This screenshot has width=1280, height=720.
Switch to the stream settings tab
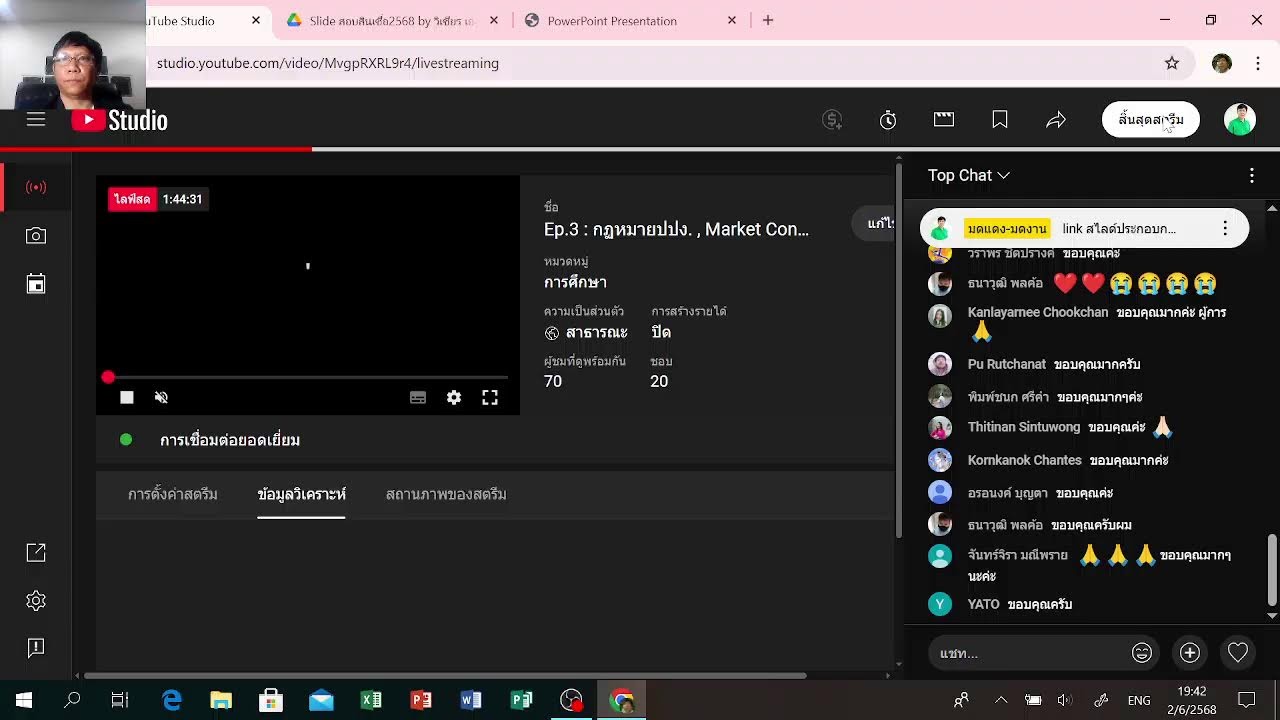pos(173,494)
